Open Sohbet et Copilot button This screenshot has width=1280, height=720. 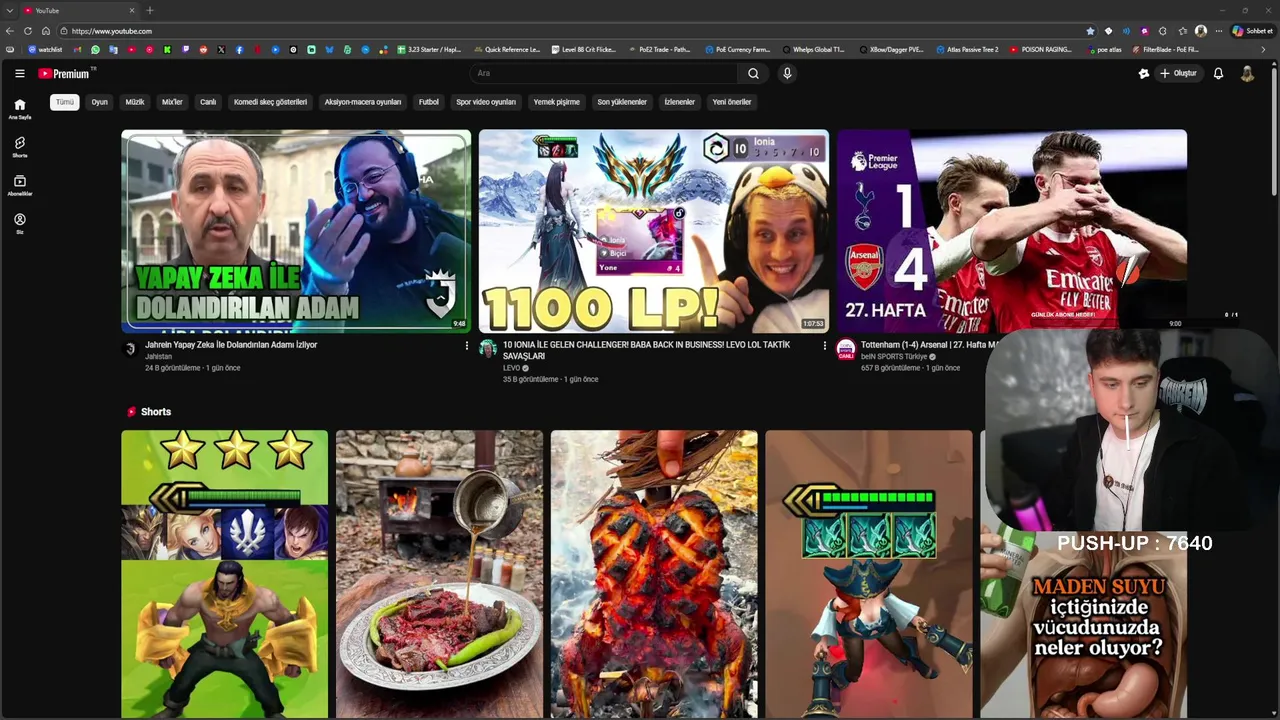(1251, 31)
